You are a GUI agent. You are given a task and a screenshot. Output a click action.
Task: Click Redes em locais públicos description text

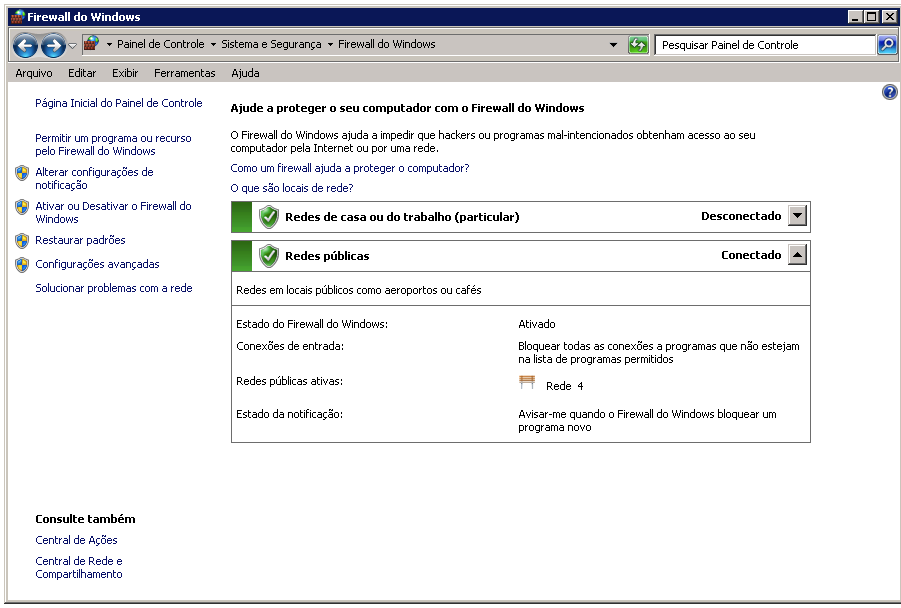[x=359, y=290]
